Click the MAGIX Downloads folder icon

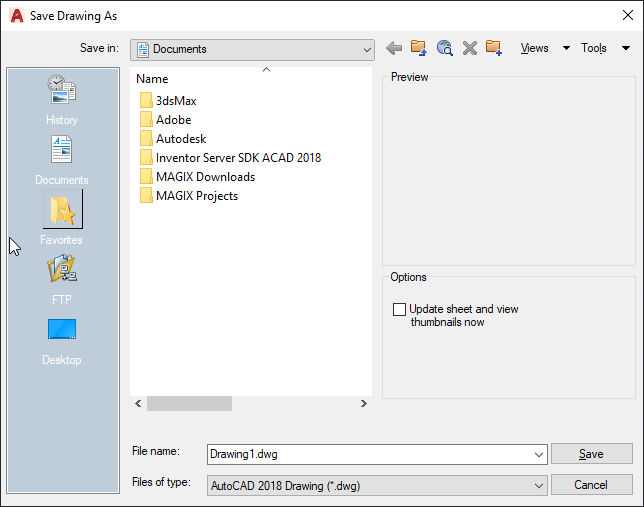(x=146, y=177)
